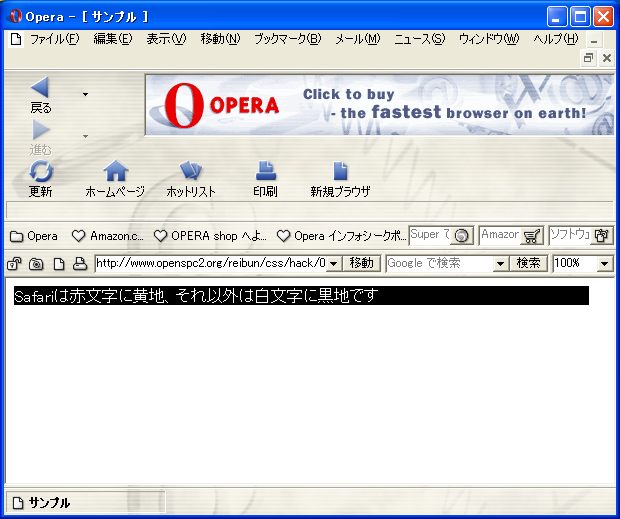
Task: Click the Forward (進む) arrow icon
Action: point(41,130)
